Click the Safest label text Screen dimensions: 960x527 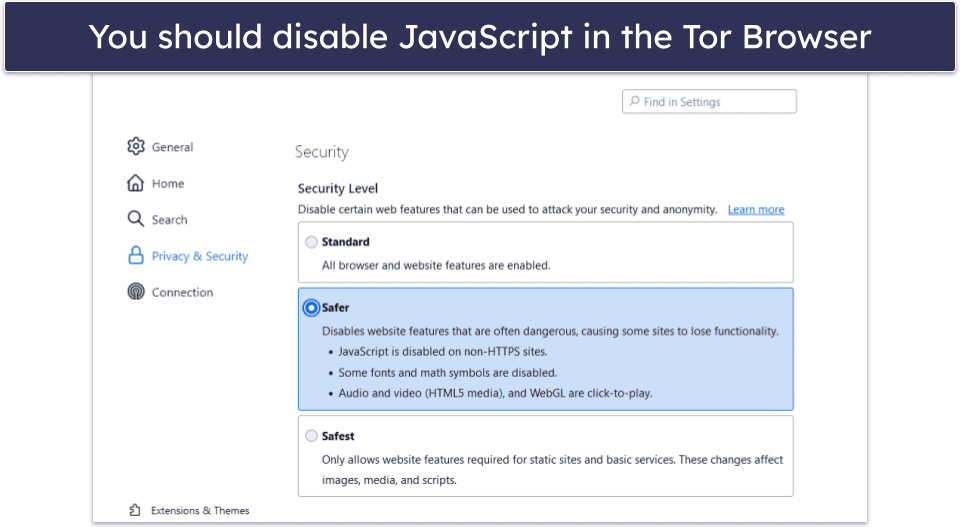338,436
